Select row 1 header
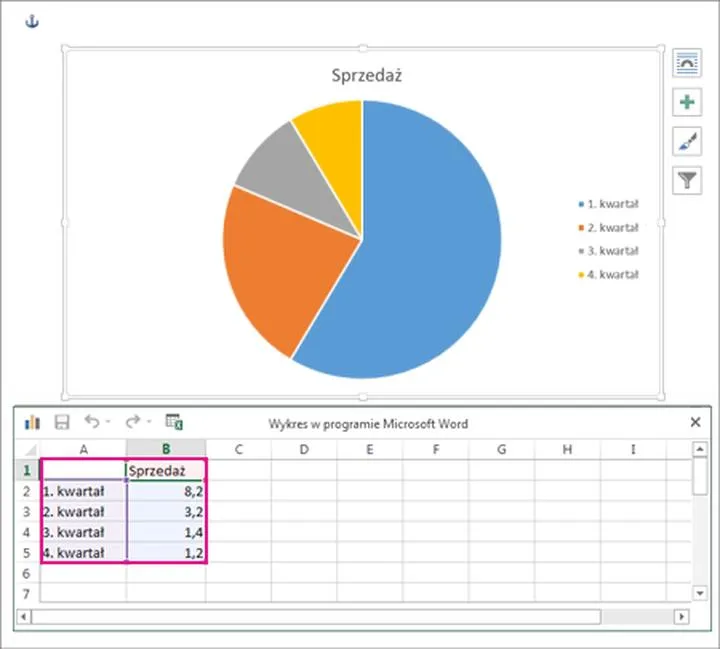 [x=27, y=470]
